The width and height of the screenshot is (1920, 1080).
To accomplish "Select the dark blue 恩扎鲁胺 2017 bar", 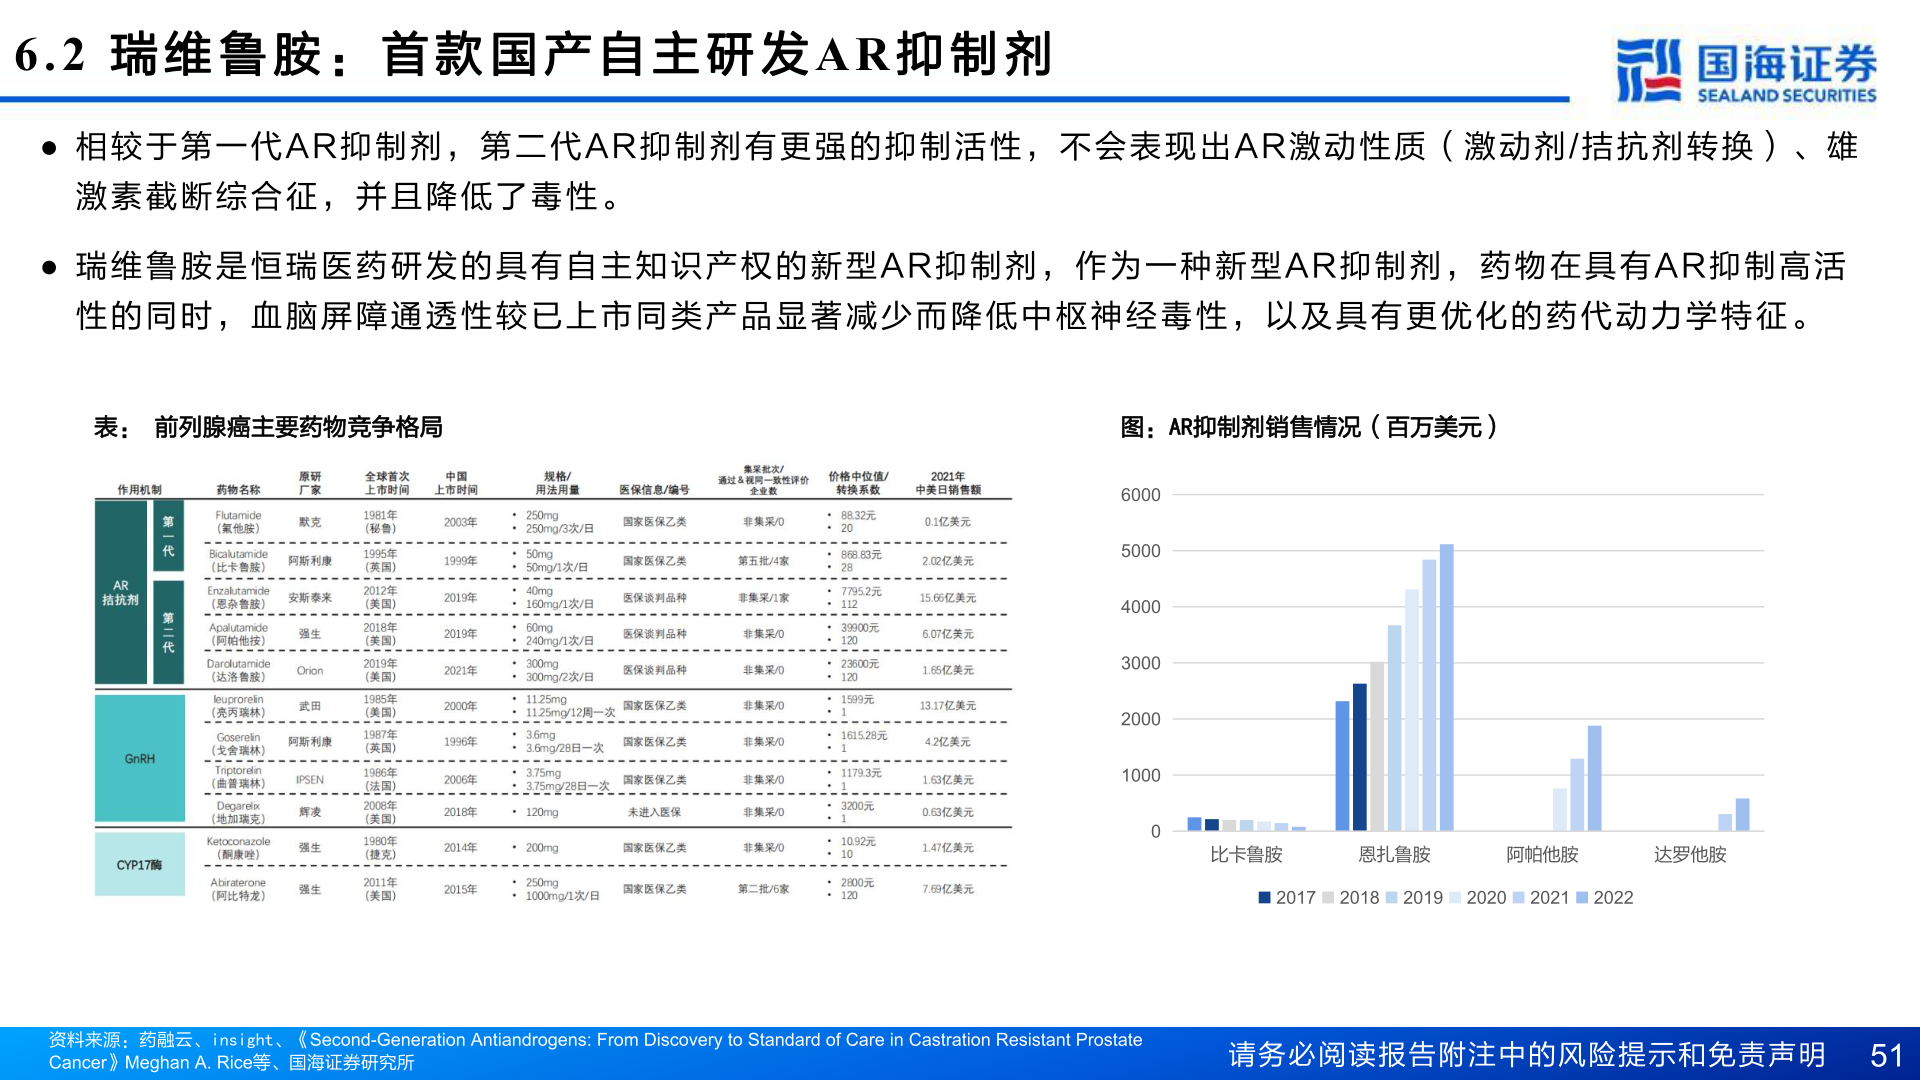I will pyautogui.click(x=1360, y=757).
